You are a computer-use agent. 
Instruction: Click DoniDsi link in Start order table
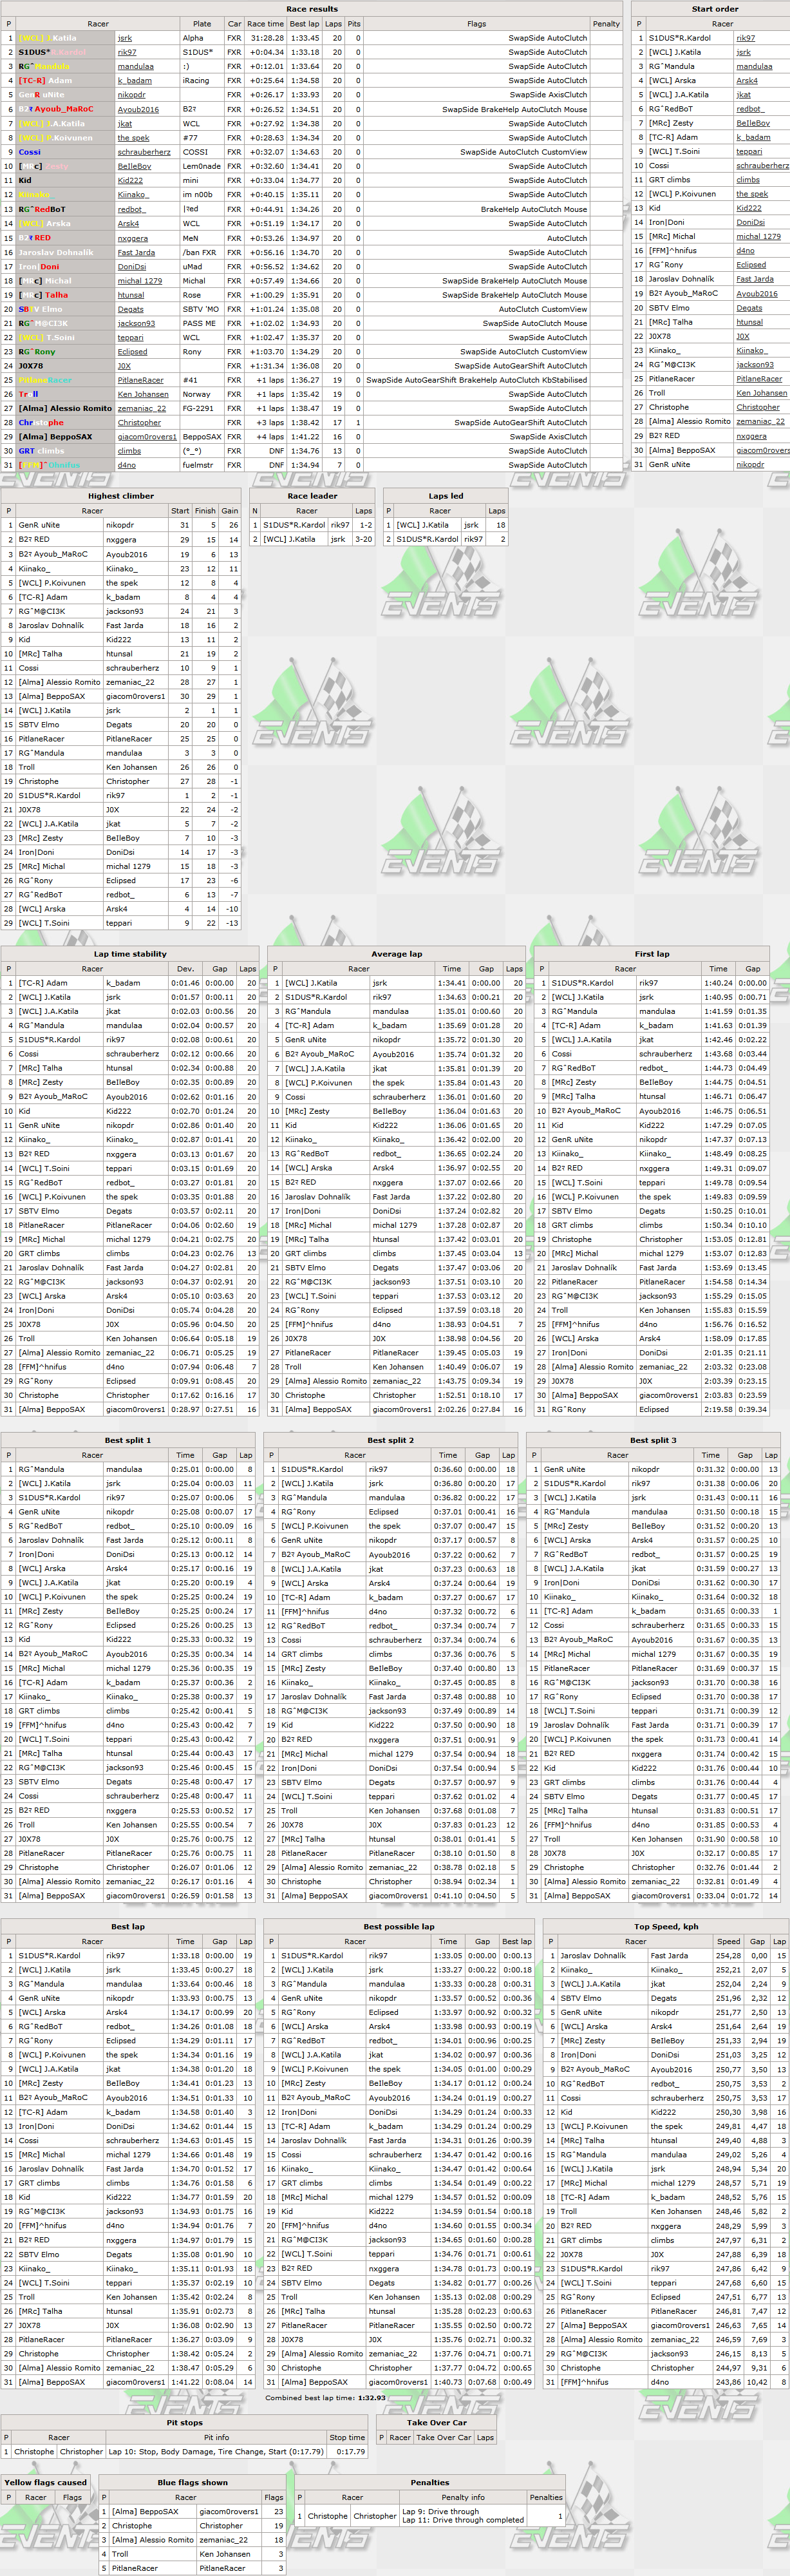pos(750,222)
